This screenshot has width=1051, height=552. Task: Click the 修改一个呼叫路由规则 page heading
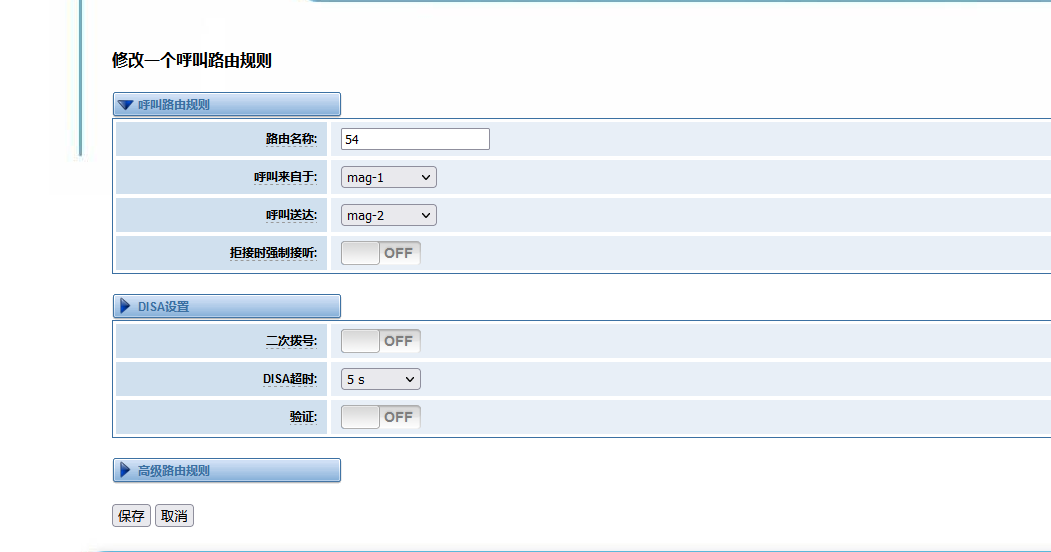(192, 60)
